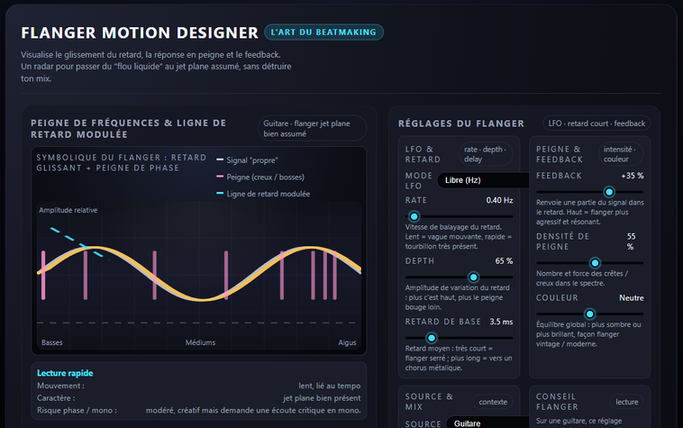The width and height of the screenshot is (683, 428).
Task: Click the 'Médiums' axis label on the chart
Action: pyautogui.click(x=200, y=343)
